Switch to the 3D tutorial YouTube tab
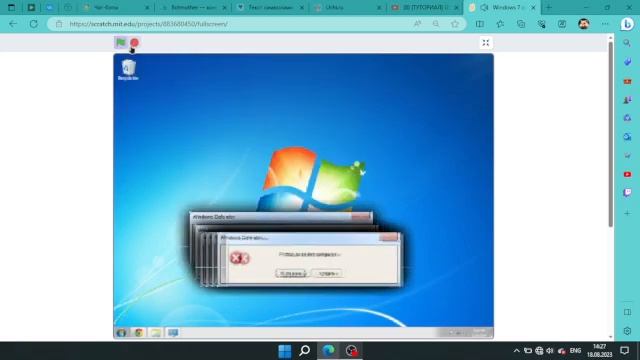Screen dimensions: 640x360 click(425, 7)
